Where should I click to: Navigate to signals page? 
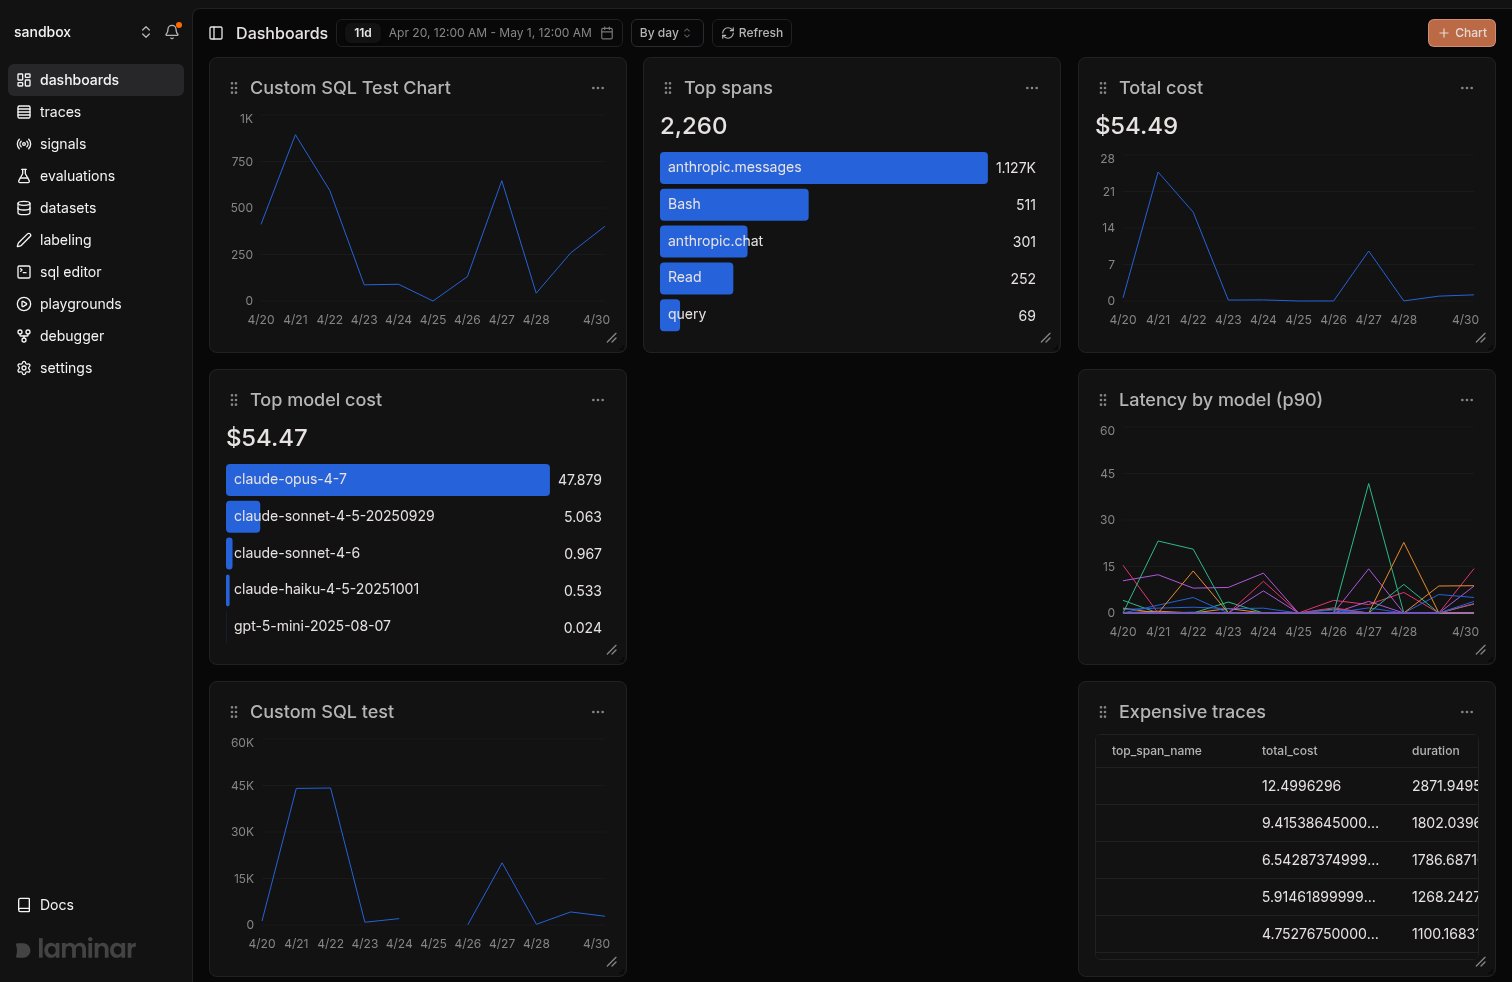96,144
